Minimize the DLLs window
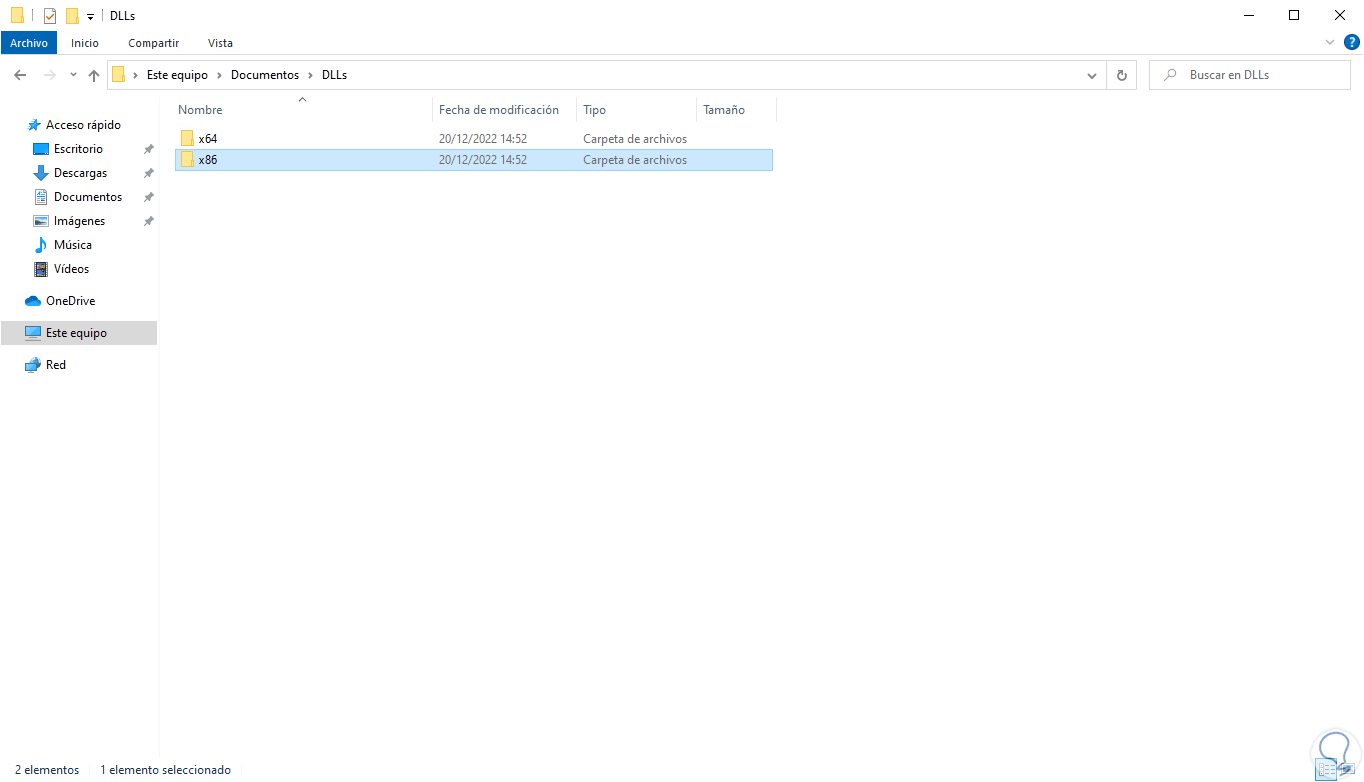 (1249, 15)
